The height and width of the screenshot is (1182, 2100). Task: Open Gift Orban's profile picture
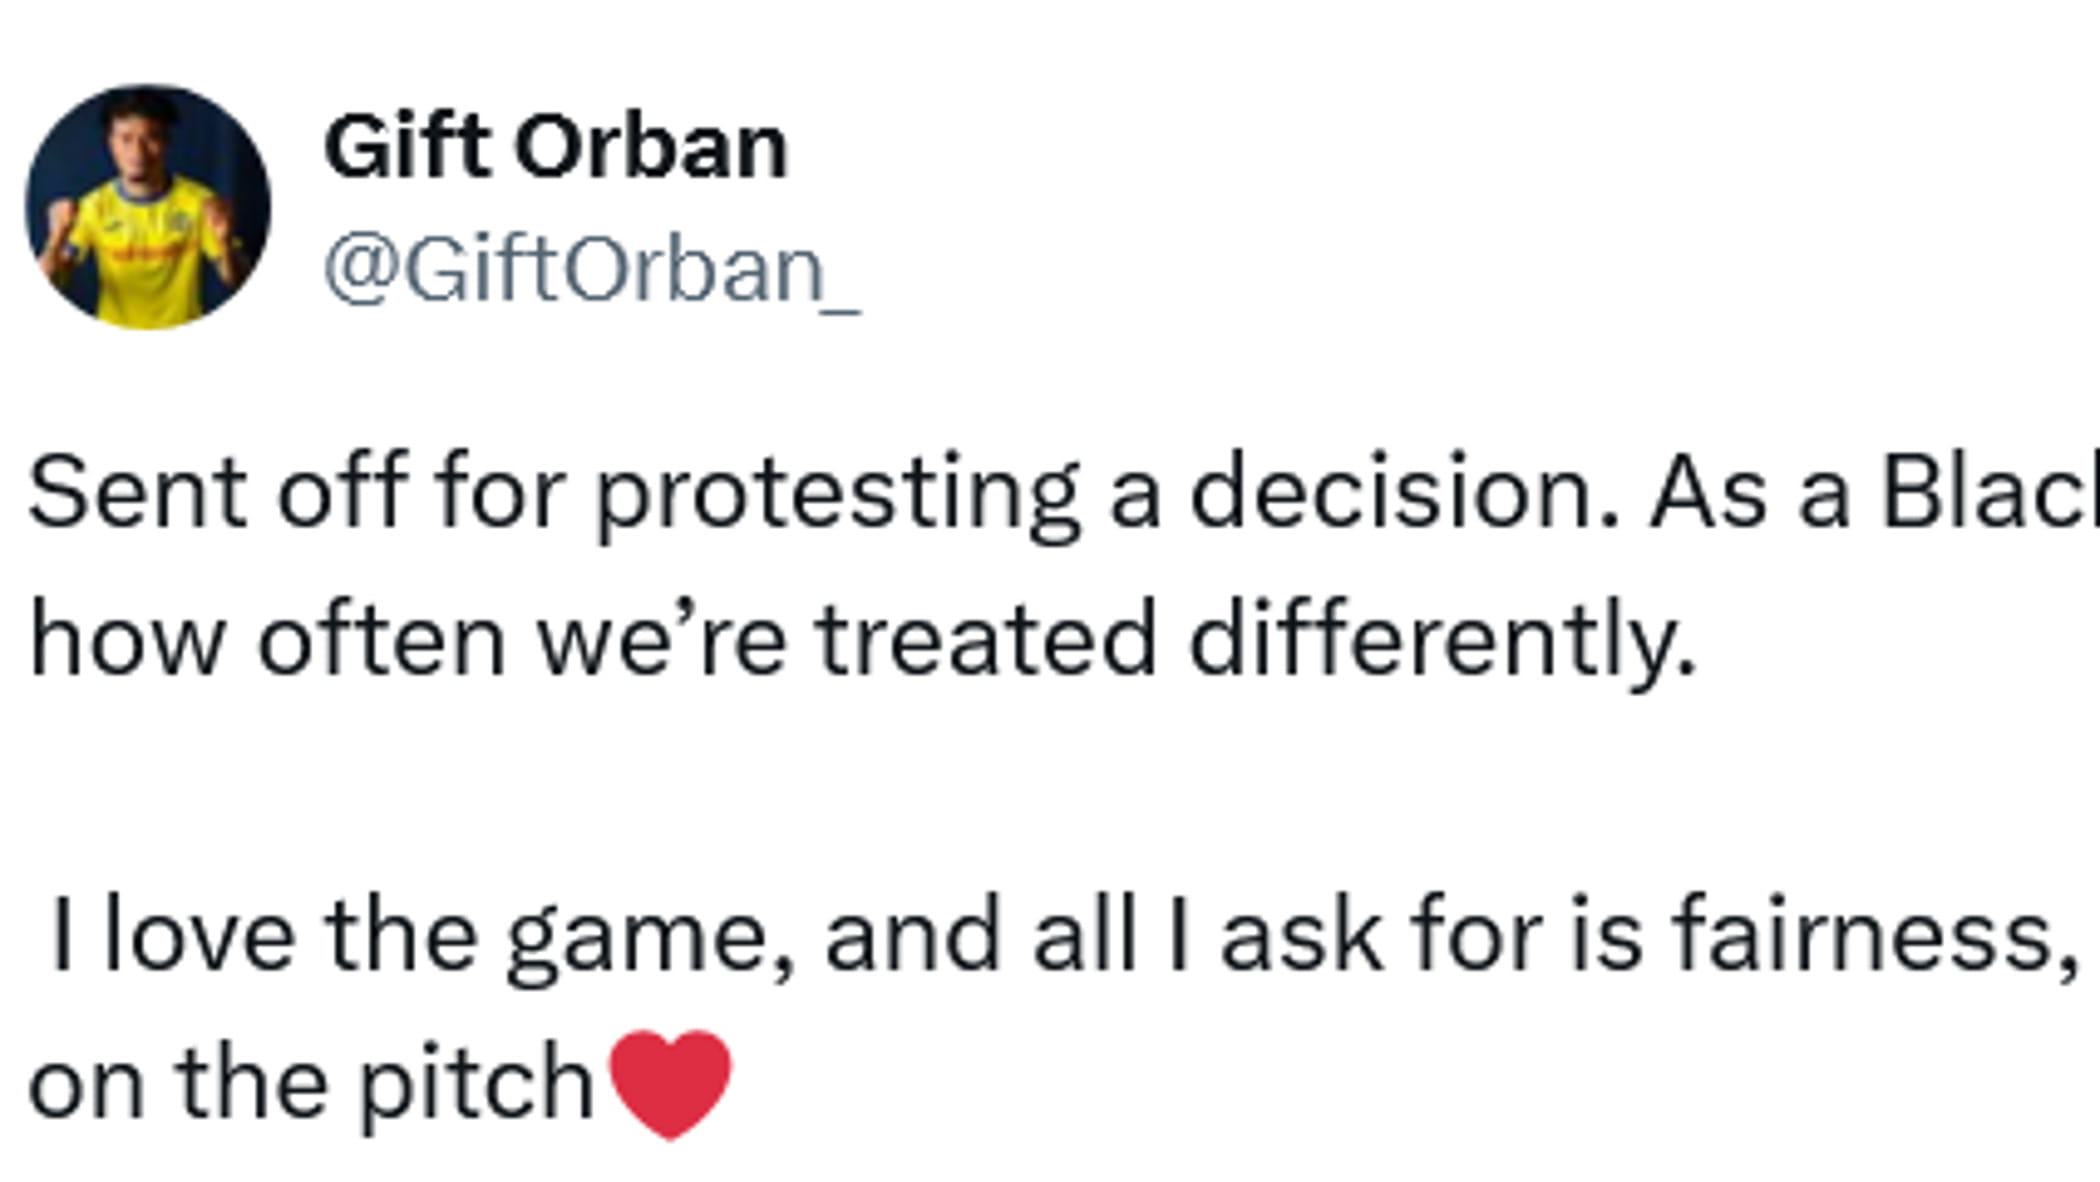148,207
